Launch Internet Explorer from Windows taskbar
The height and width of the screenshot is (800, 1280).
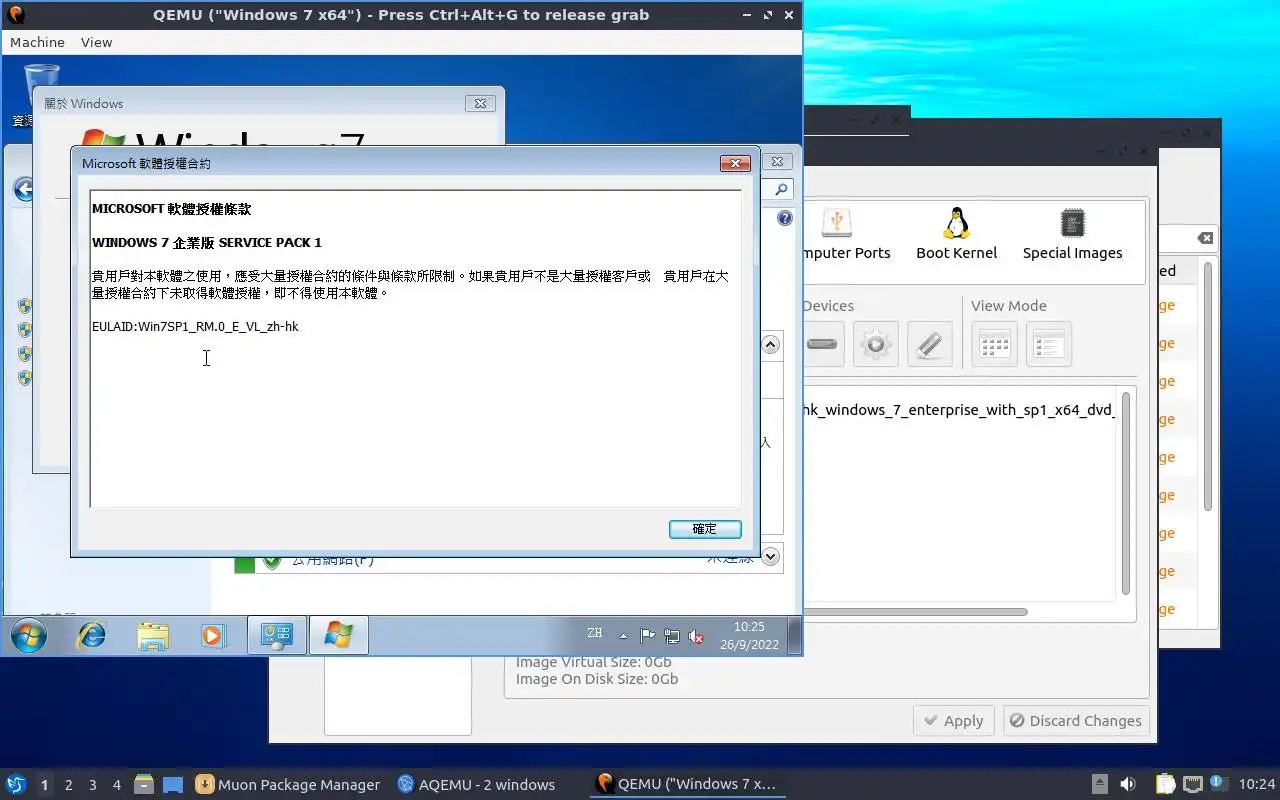tap(92, 635)
